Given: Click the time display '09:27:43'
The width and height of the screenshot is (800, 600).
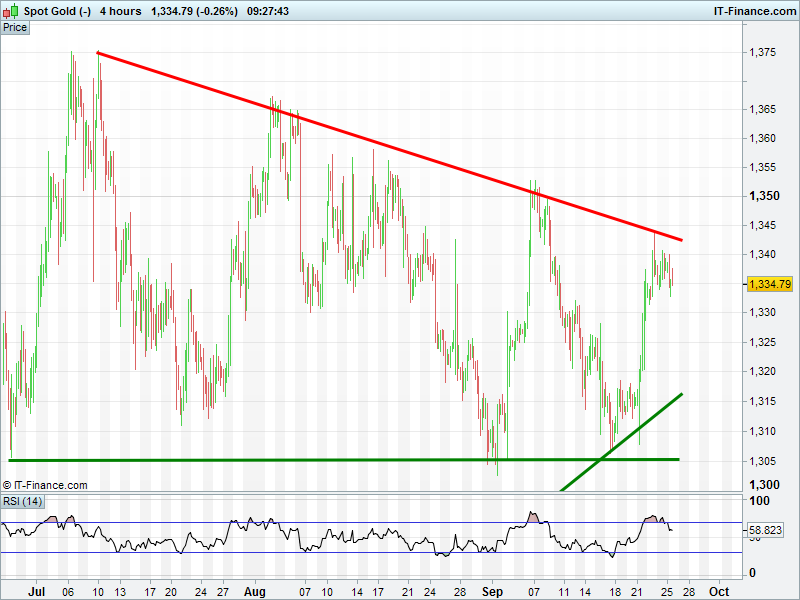Looking at the screenshot, I should tap(268, 11).
